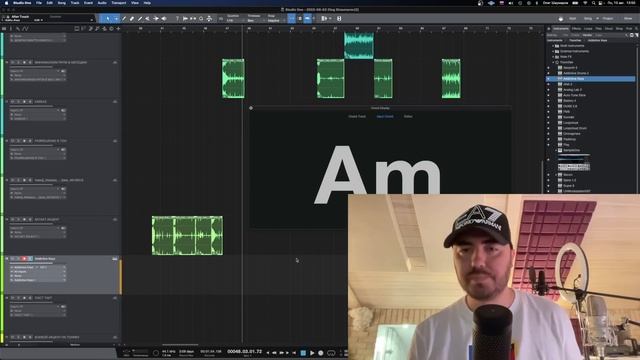Select the Arrow tool in toolbar

point(108,18)
